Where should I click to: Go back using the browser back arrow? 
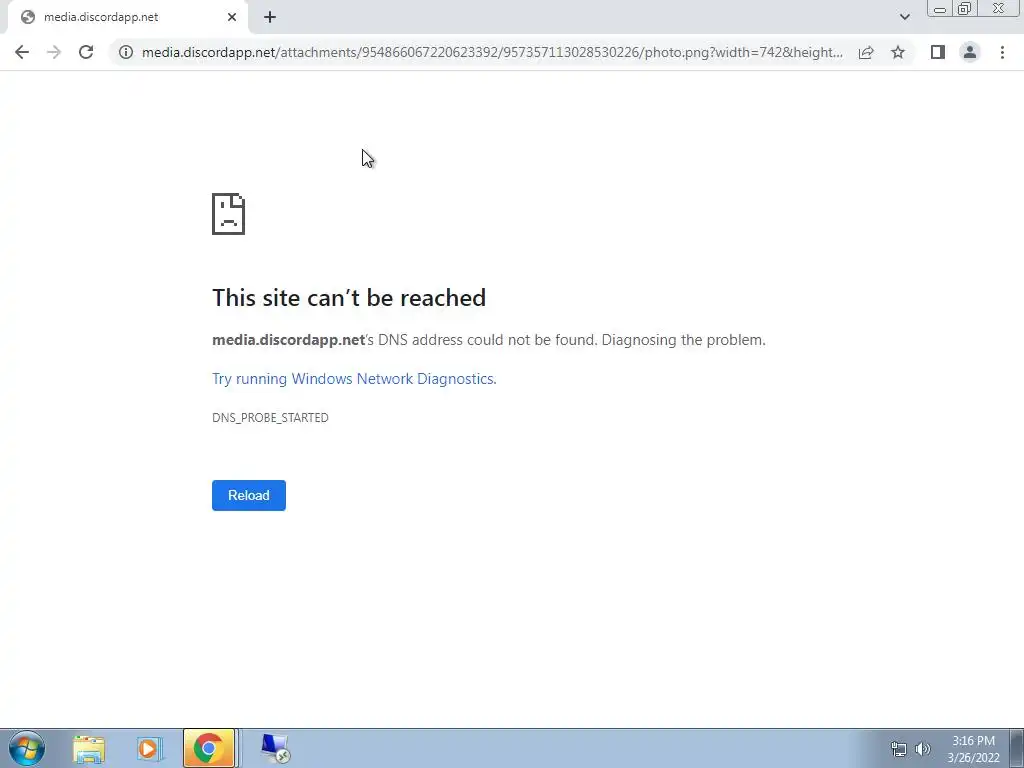point(22,52)
